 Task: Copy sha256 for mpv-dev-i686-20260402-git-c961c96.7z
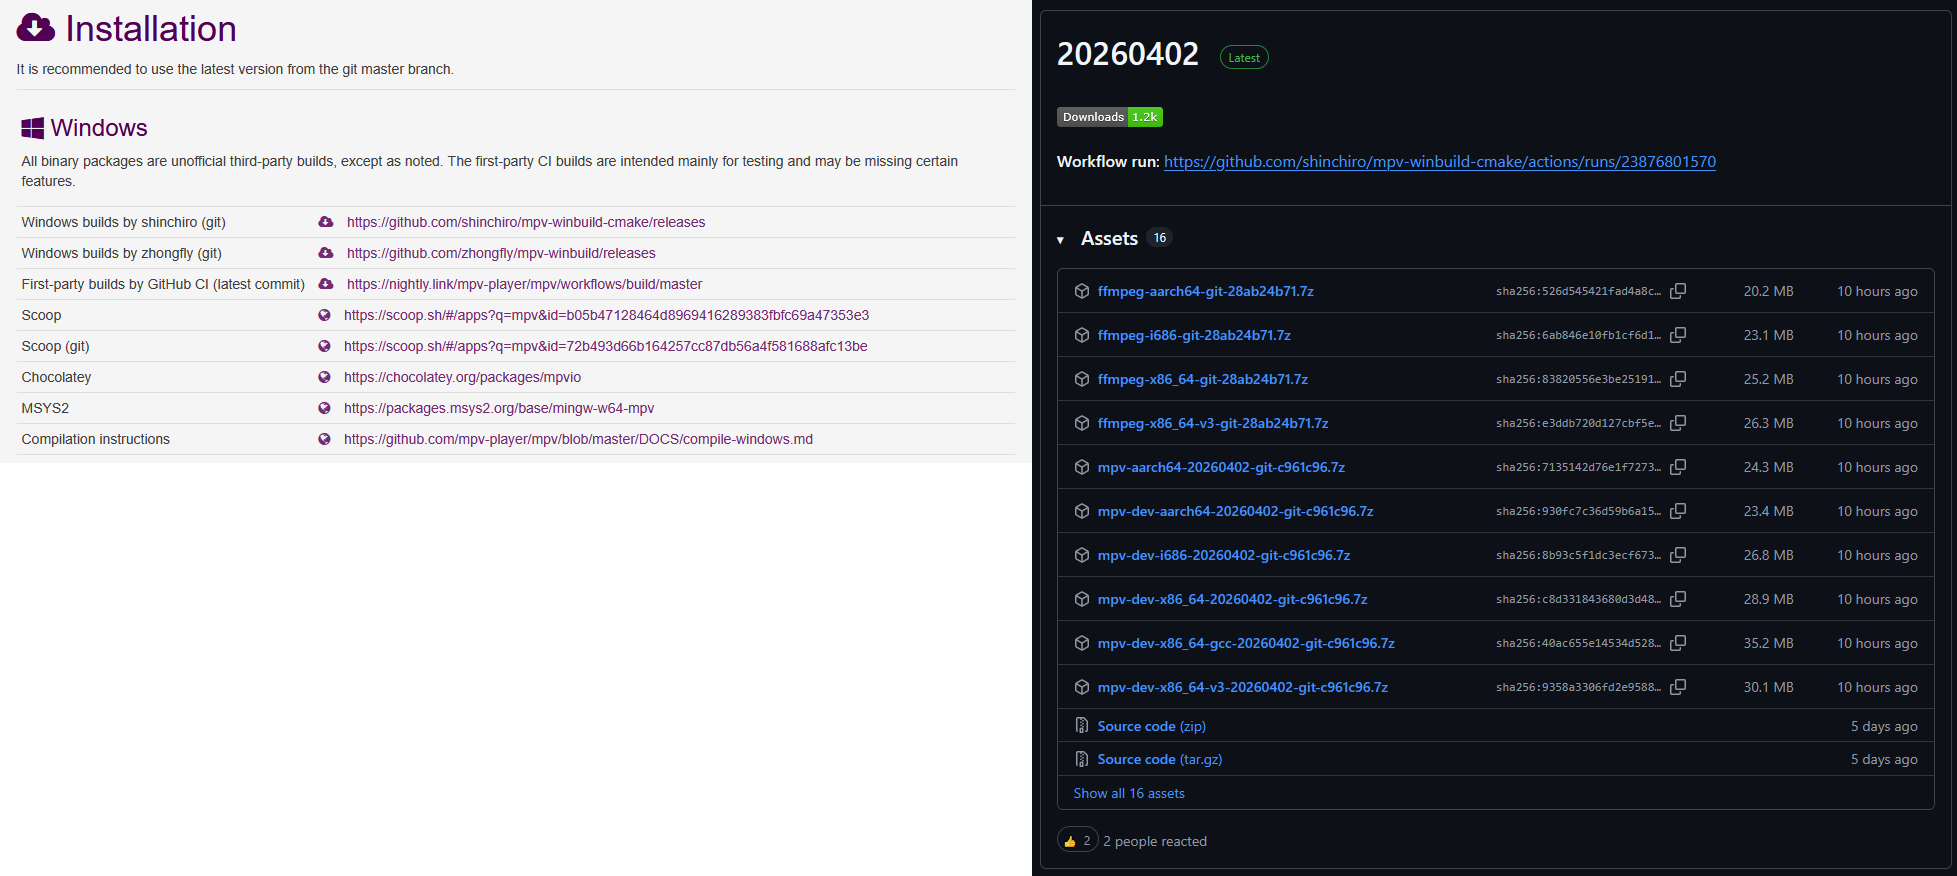pyautogui.click(x=1678, y=555)
